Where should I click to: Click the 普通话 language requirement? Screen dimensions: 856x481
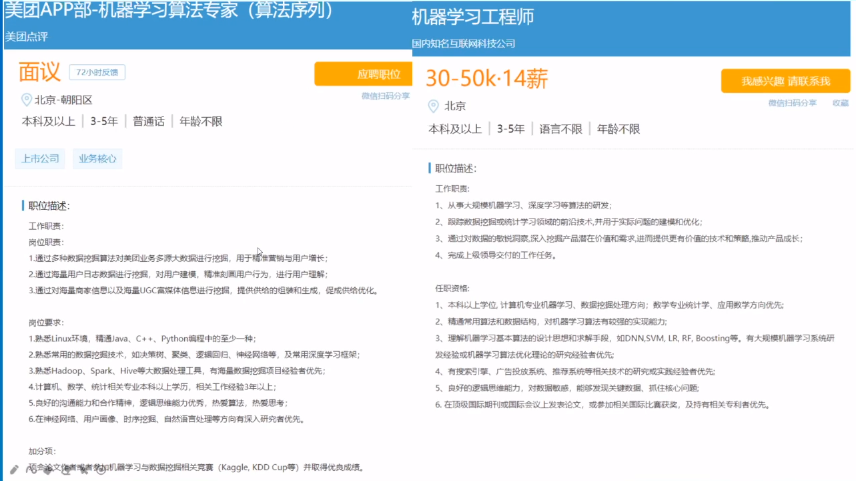148,122
